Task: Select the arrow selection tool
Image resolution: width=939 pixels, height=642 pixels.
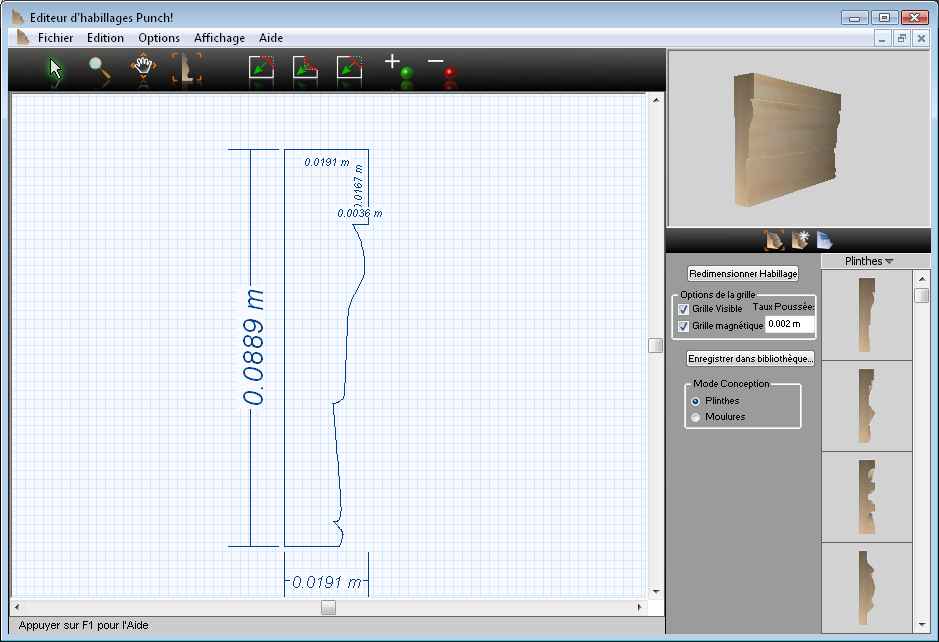Action: (56, 69)
